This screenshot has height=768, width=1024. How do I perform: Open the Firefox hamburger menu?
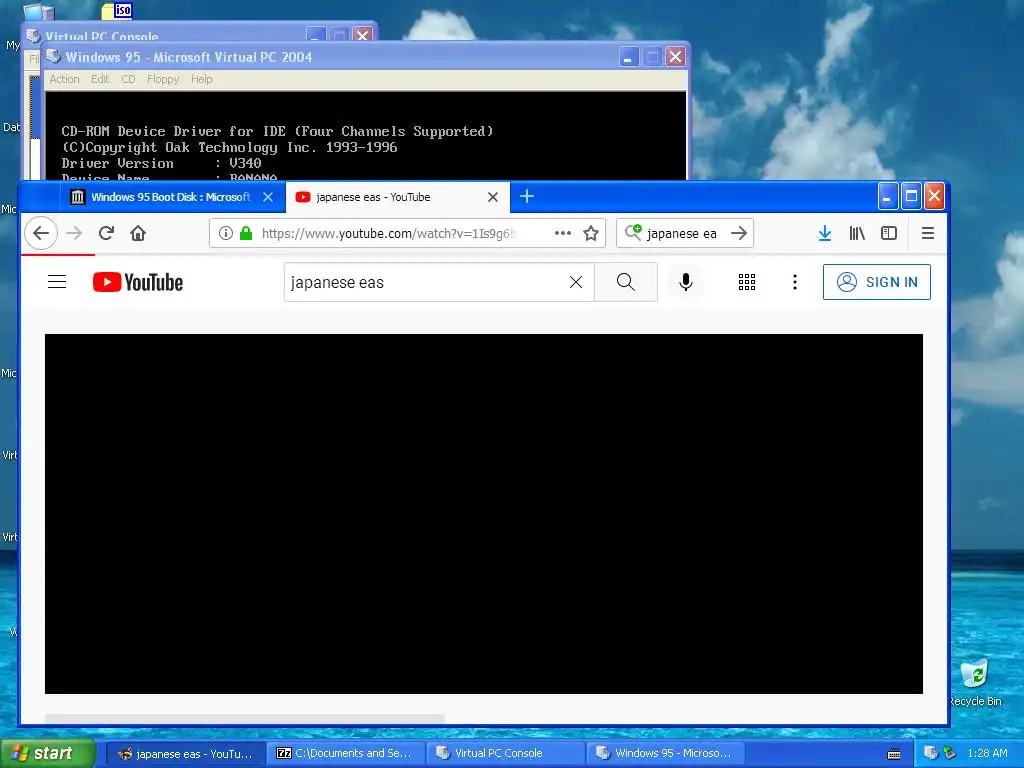tap(927, 233)
